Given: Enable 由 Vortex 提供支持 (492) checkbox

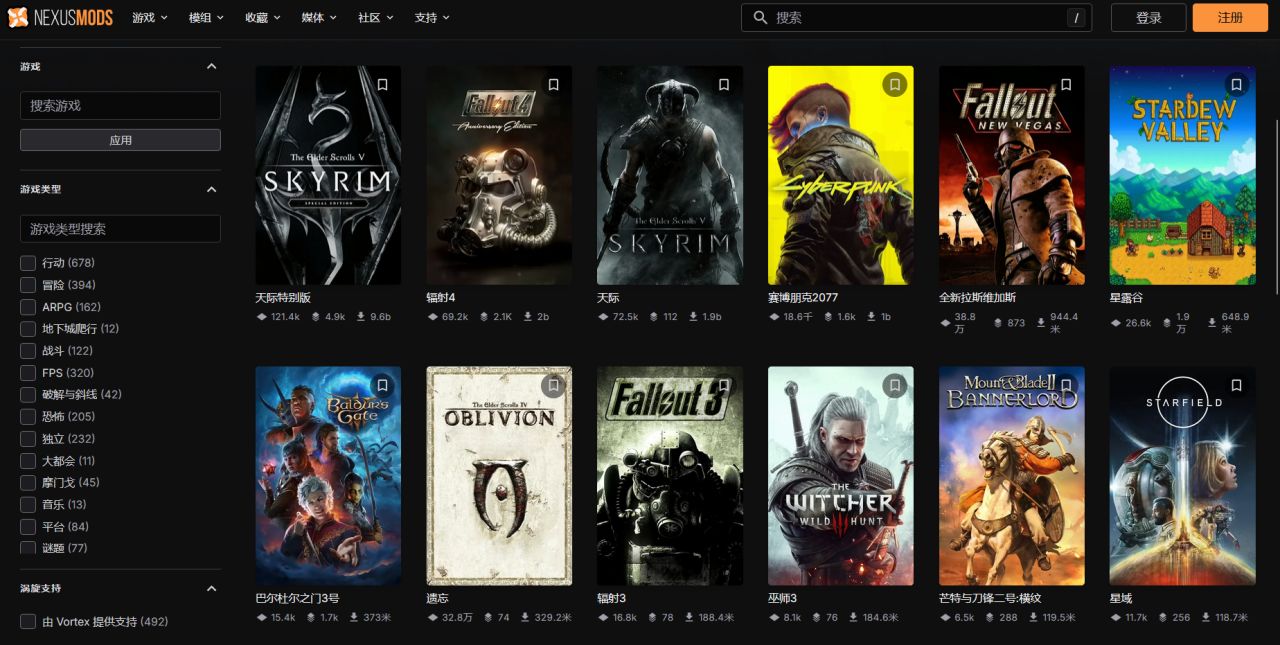Looking at the screenshot, I should tap(28, 622).
